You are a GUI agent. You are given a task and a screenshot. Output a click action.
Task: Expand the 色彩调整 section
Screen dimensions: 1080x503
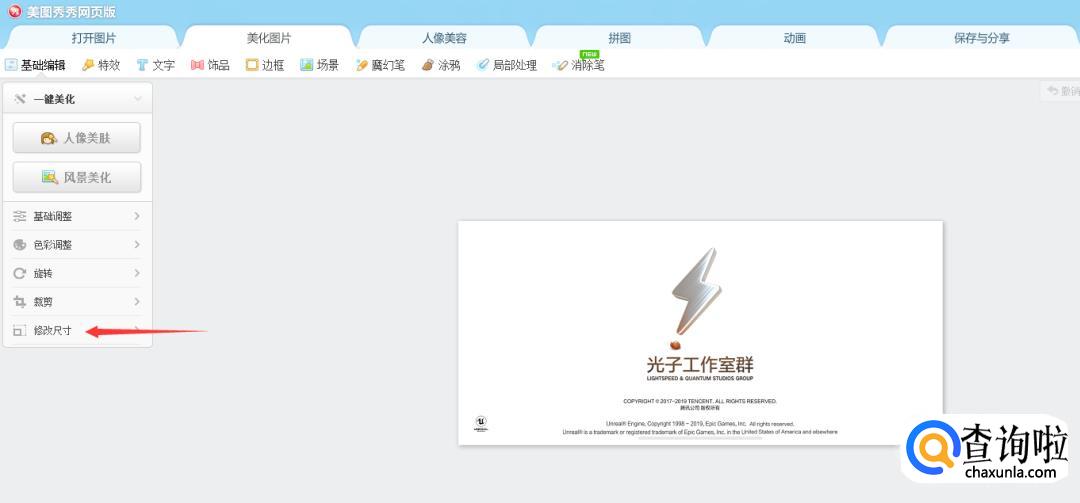[x=77, y=245]
